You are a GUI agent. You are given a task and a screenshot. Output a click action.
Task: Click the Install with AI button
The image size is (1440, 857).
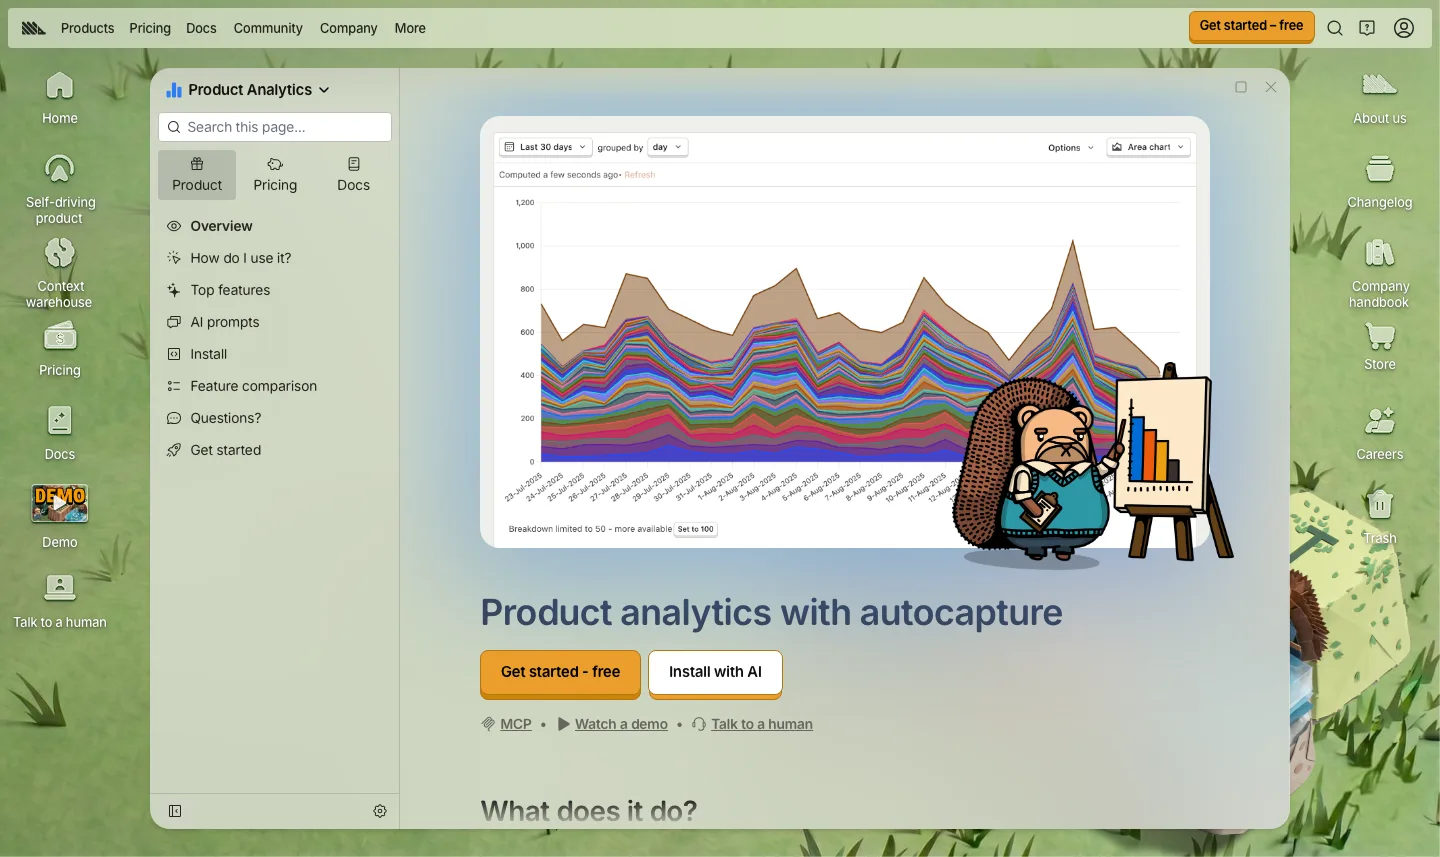tap(715, 673)
